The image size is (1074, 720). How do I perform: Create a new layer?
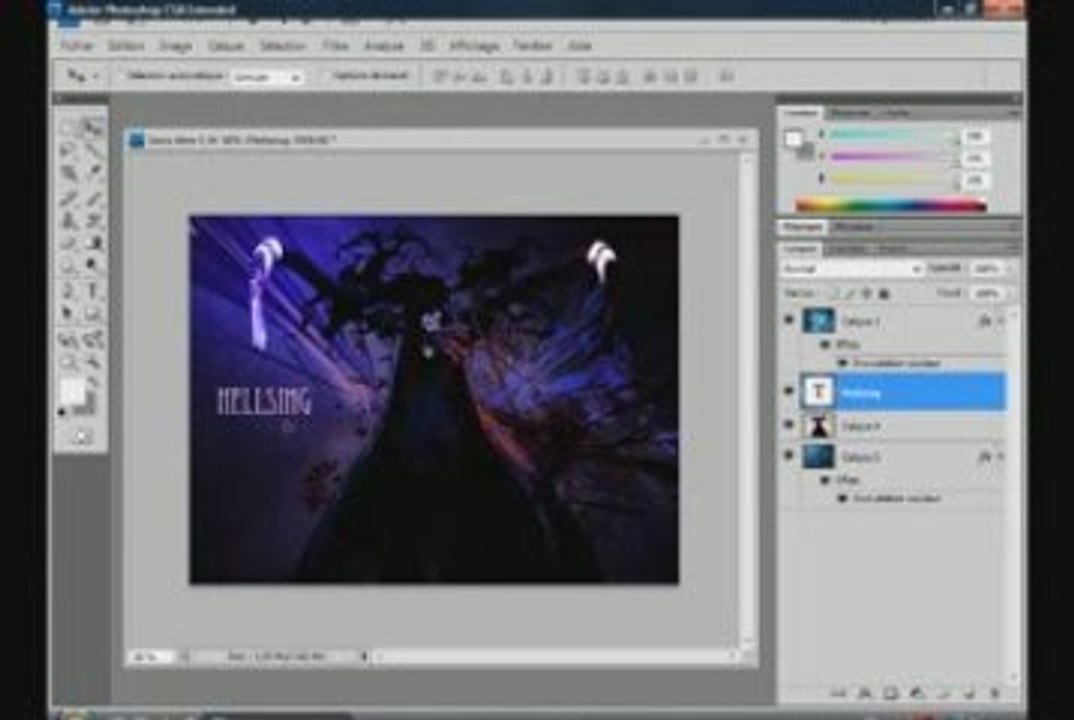click(969, 693)
